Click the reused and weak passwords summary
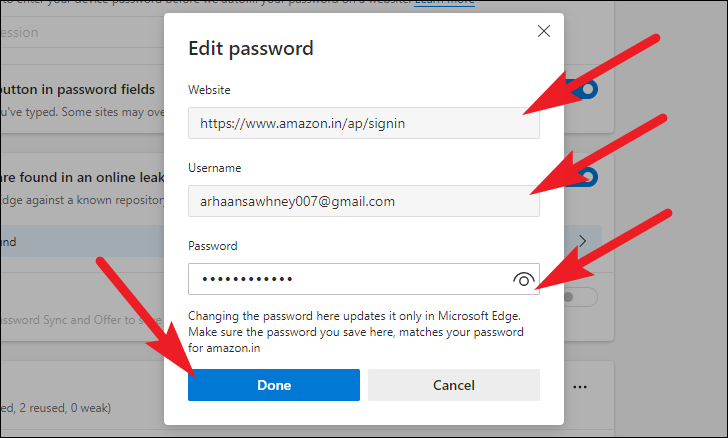Image resolution: width=728 pixels, height=438 pixels. pyautogui.click(x=60, y=408)
